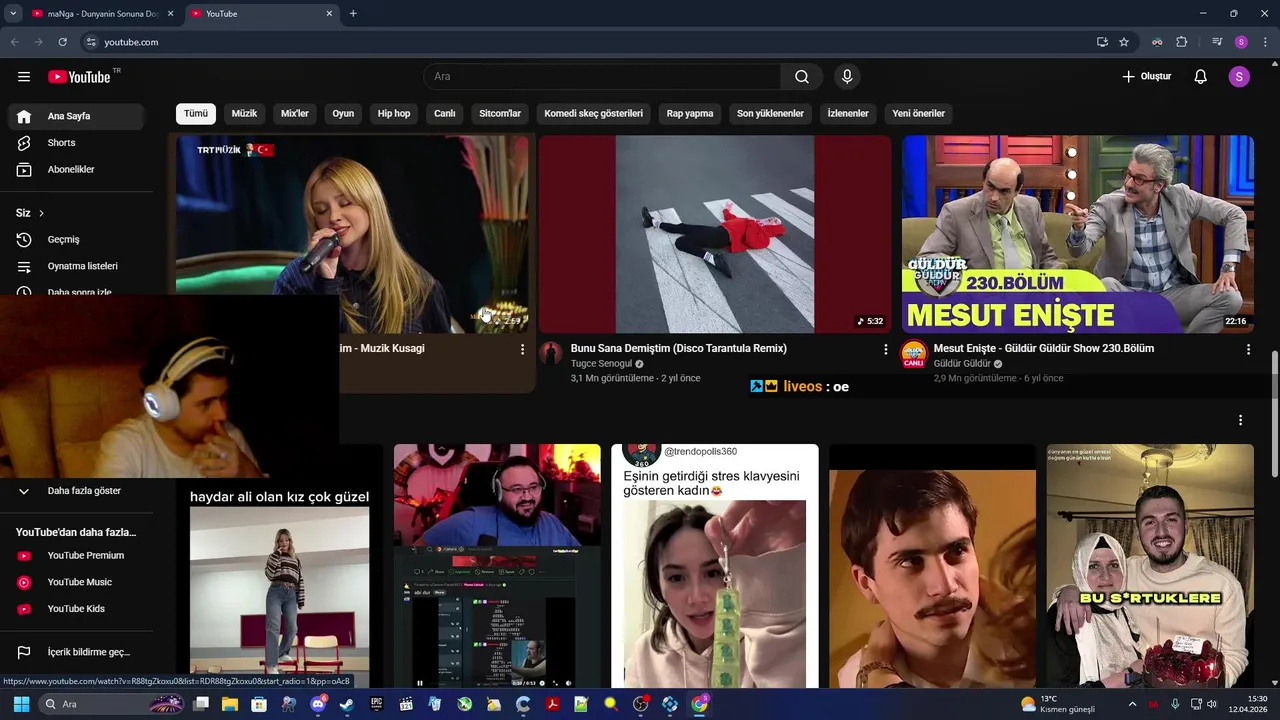This screenshot has width=1280, height=720.
Task: Open the YouTube hamburger guide menu
Action: 24,77
